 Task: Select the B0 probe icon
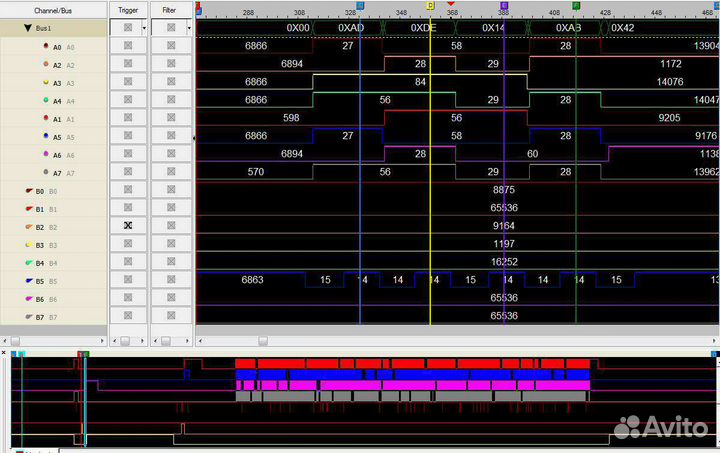[x=27, y=190]
